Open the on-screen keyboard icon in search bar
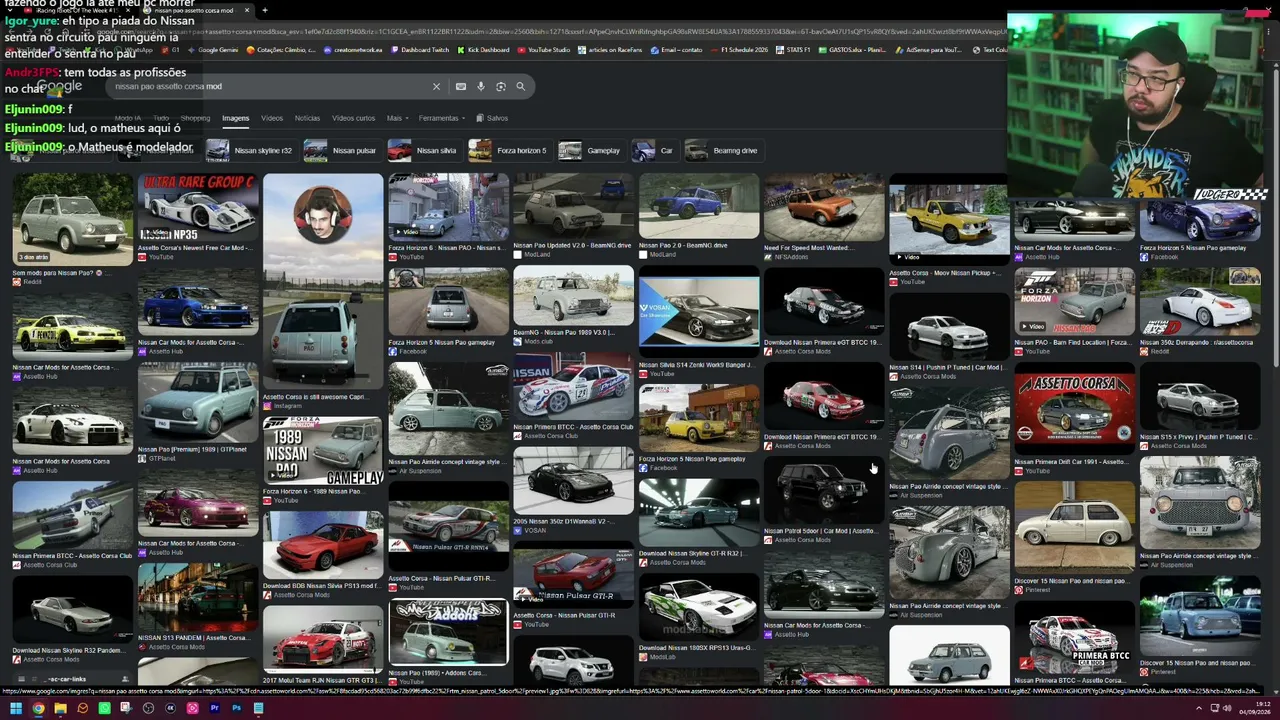 coord(461,87)
